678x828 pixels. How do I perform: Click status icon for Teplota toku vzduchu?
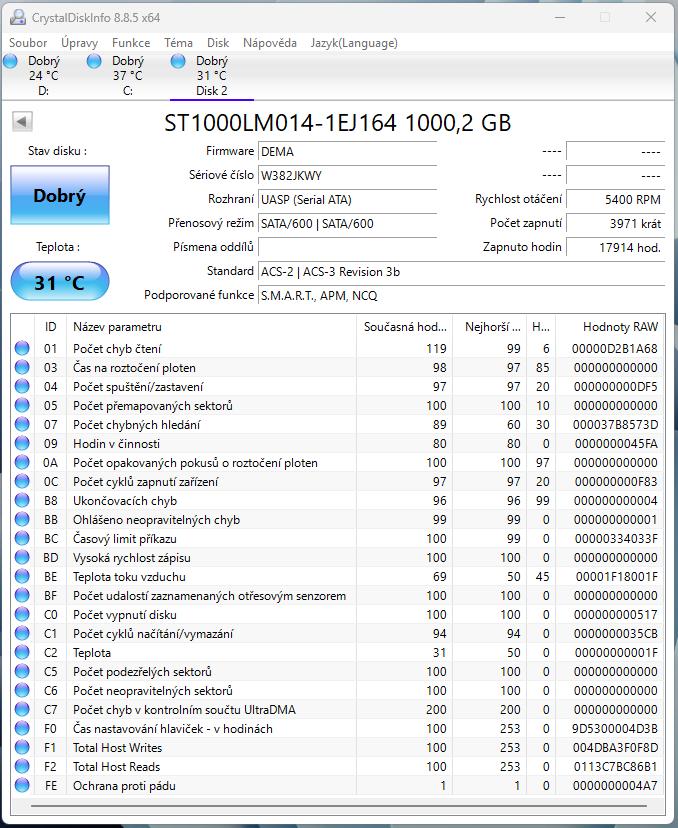tap(22, 576)
